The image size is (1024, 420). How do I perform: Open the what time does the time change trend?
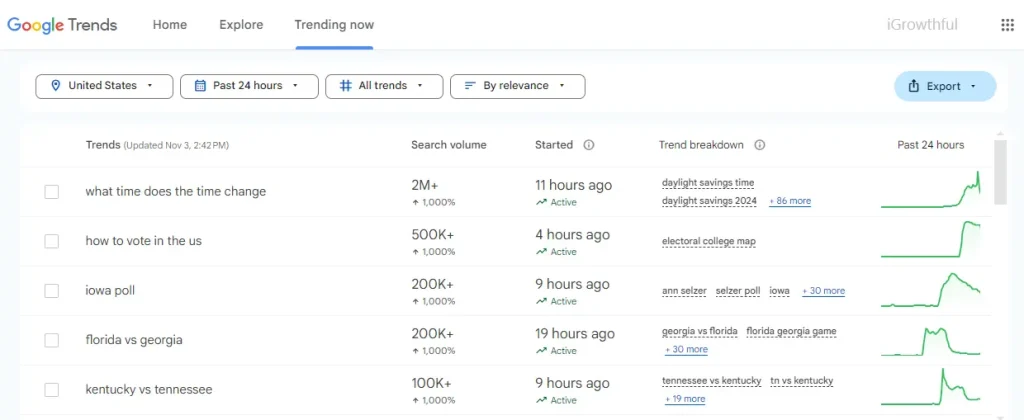(176, 192)
